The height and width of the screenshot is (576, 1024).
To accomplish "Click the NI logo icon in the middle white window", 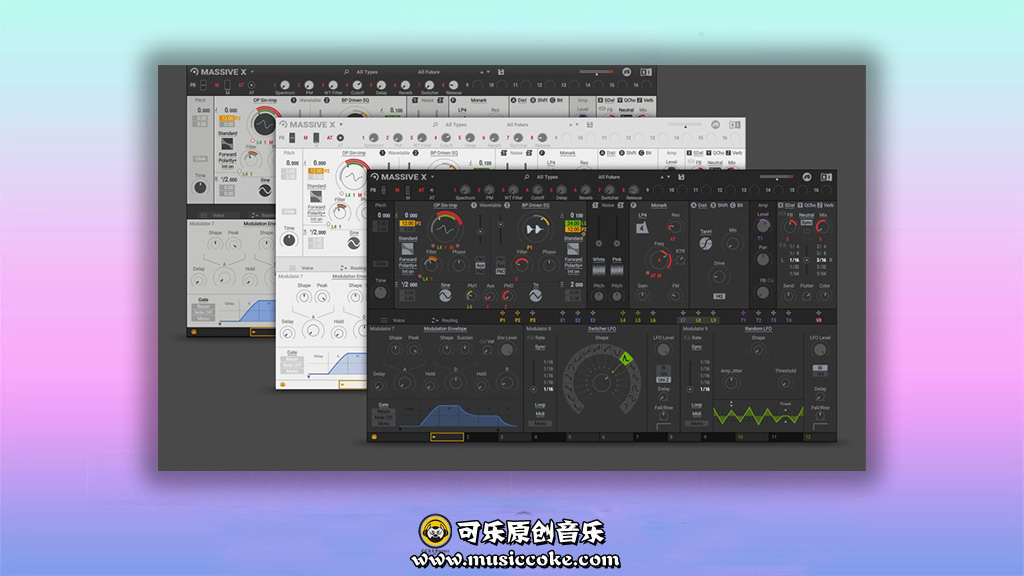I will (x=716, y=125).
